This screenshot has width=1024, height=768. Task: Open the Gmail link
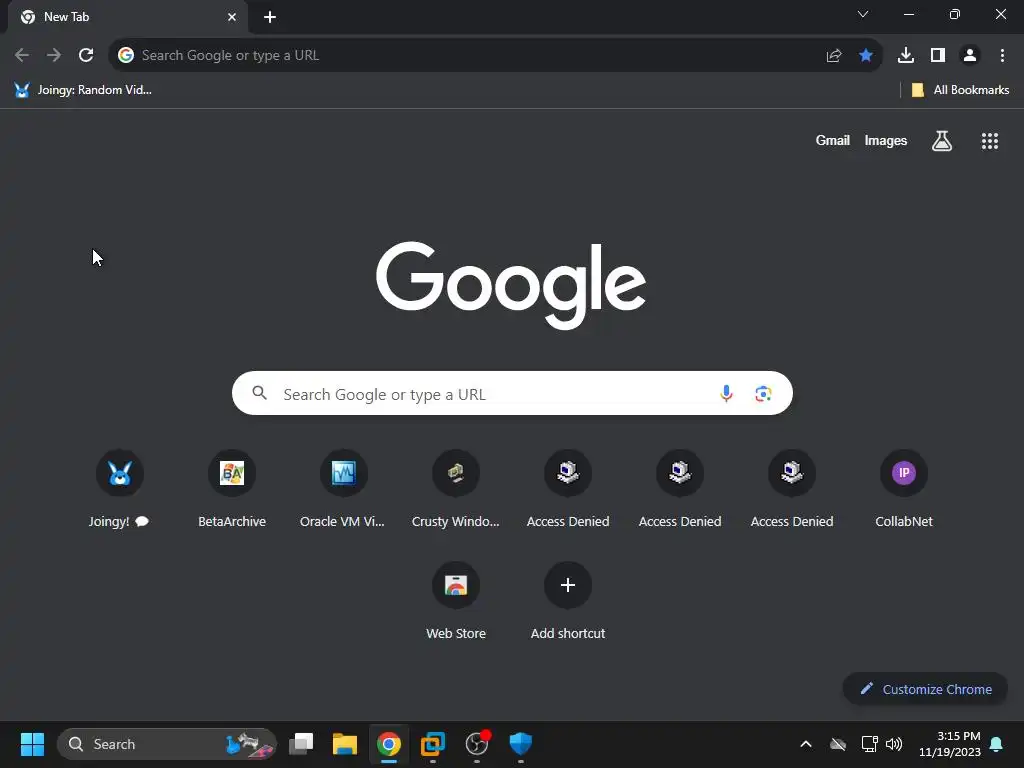click(x=833, y=140)
